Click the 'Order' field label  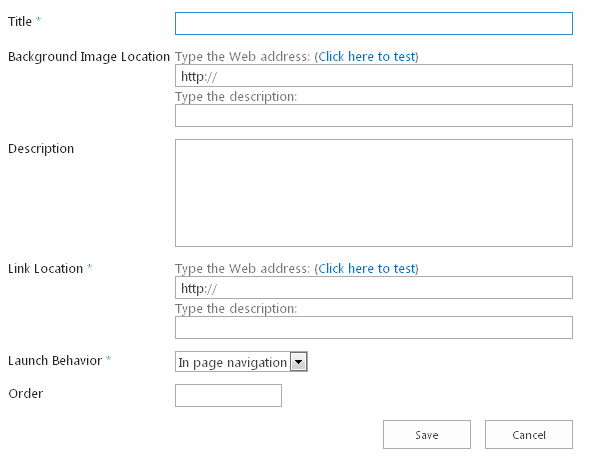pyautogui.click(x=25, y=393)
